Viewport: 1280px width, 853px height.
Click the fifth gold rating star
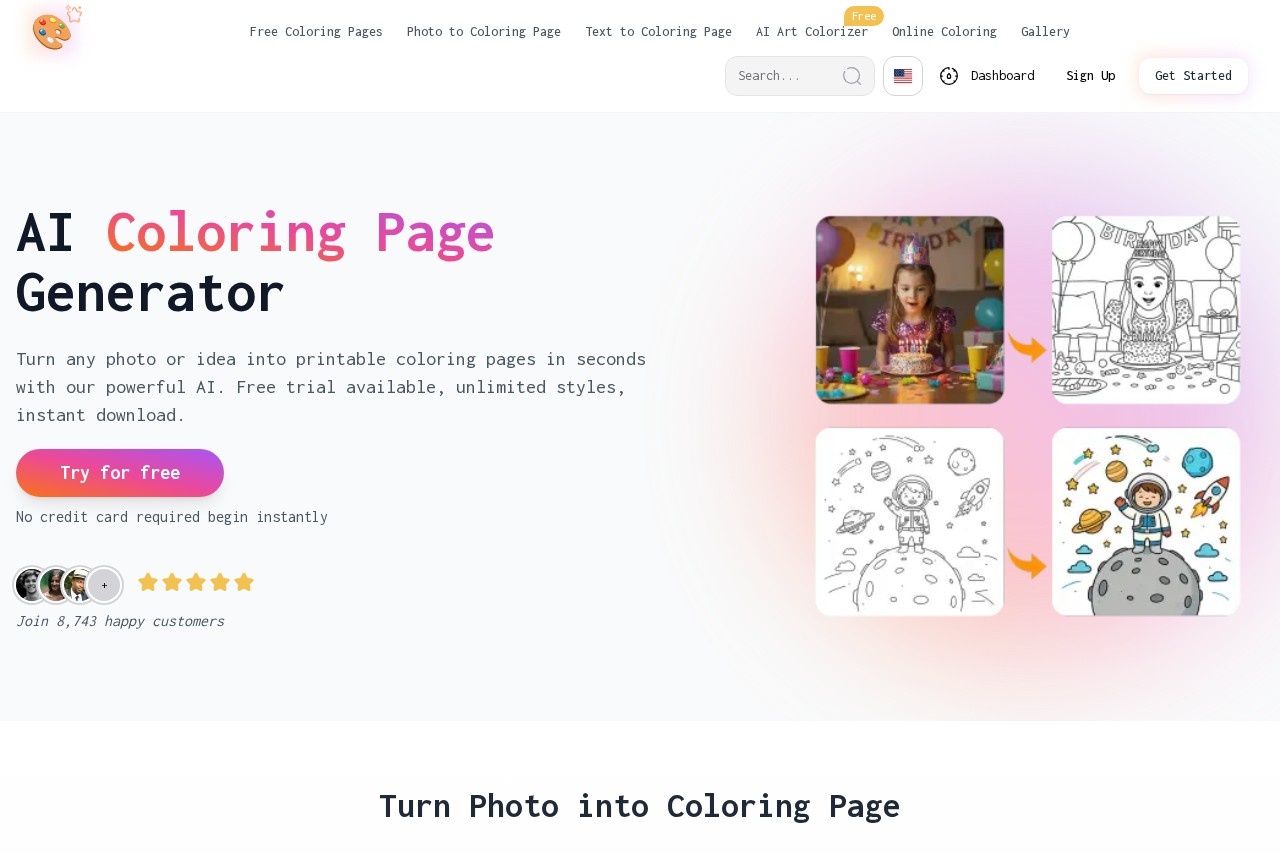[x=244, y=582]
